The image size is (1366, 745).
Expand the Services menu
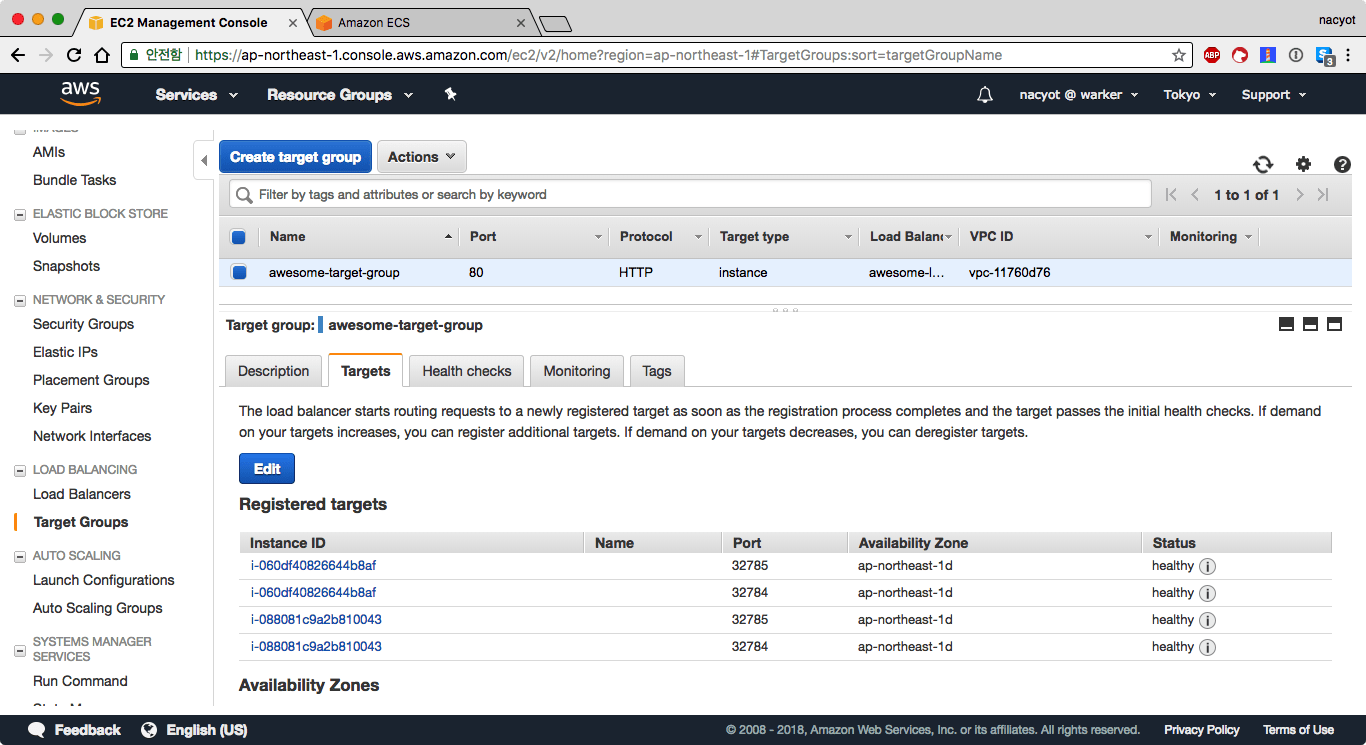tap(196, 95)
